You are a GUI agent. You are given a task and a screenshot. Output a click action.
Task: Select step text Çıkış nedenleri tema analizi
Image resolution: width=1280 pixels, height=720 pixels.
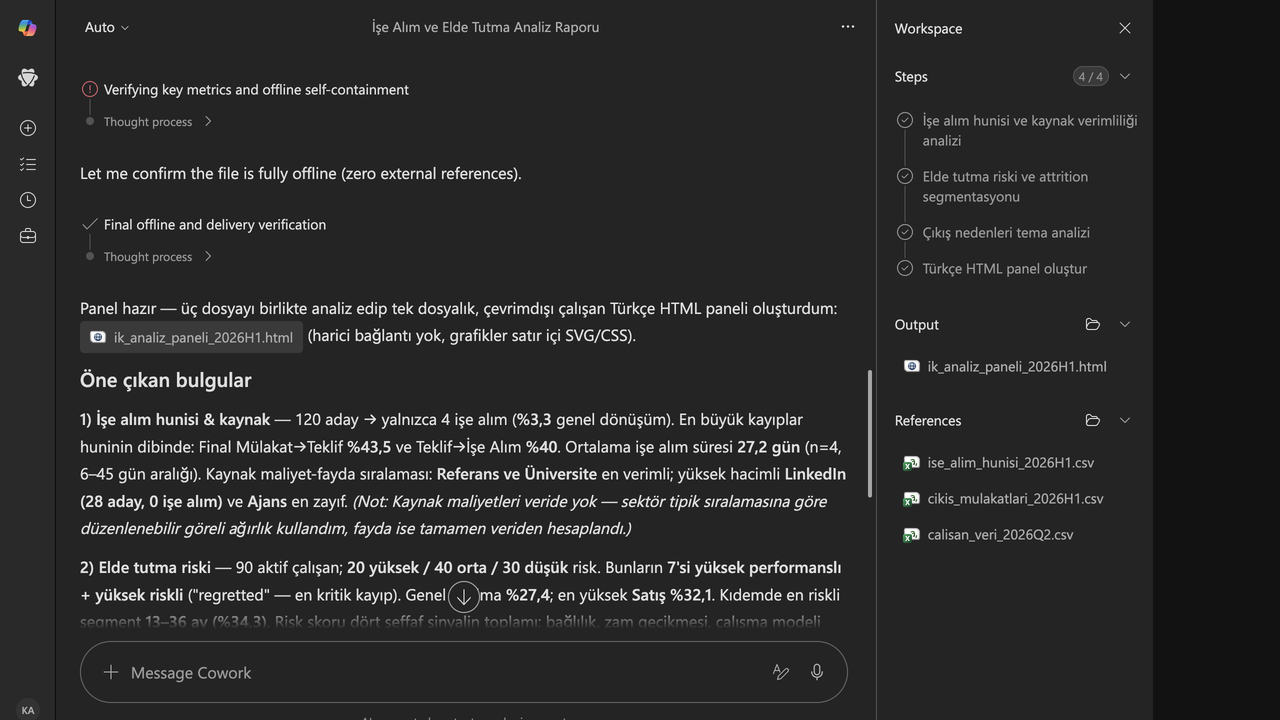click(1006, 232)
